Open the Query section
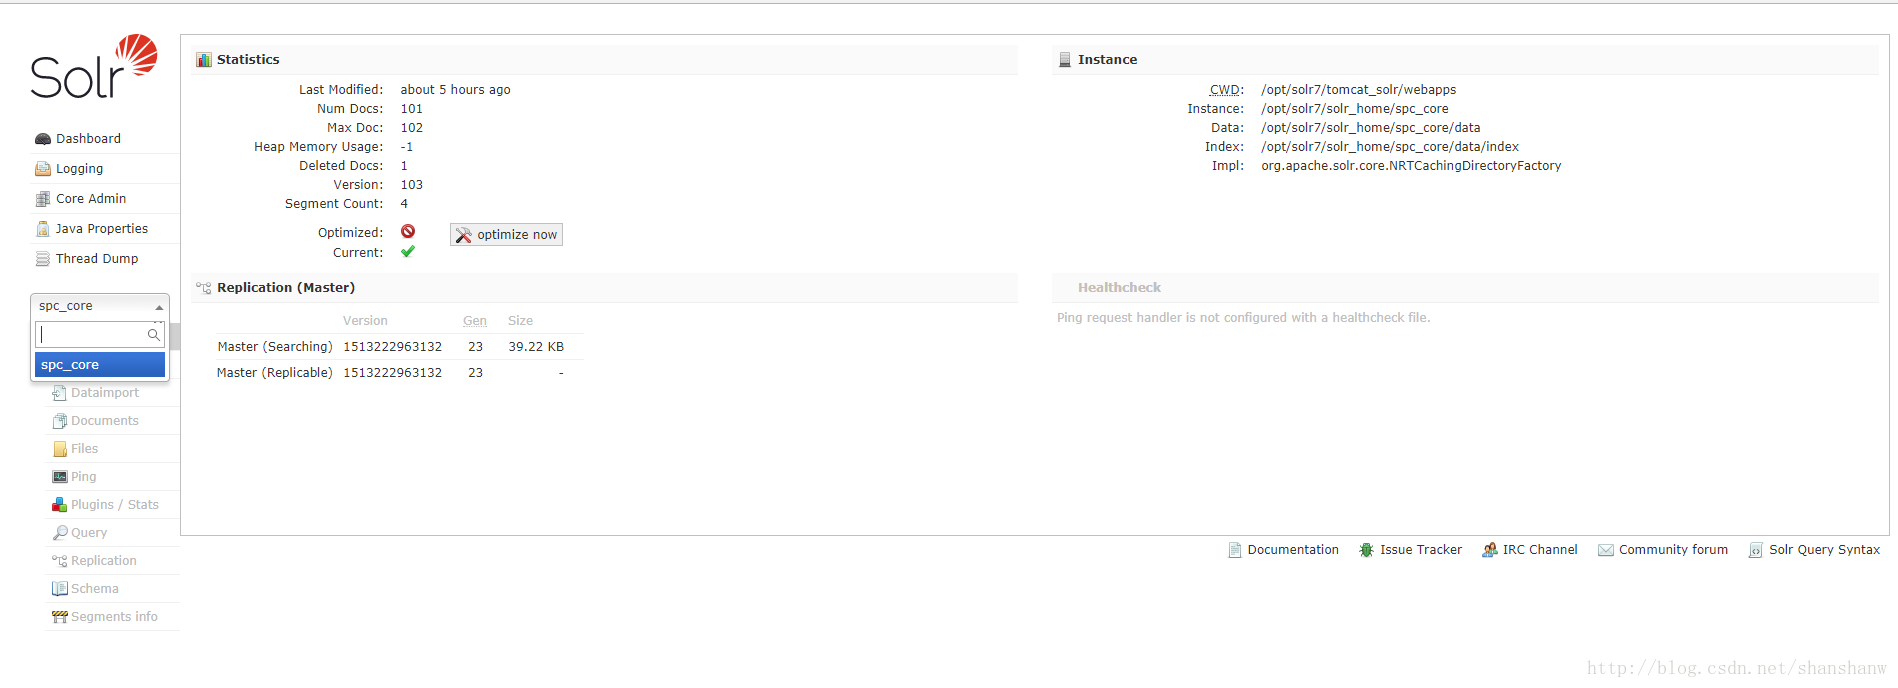Viewport: 1898px width, 688px height. pyautogui.click(x=89, y=533)
